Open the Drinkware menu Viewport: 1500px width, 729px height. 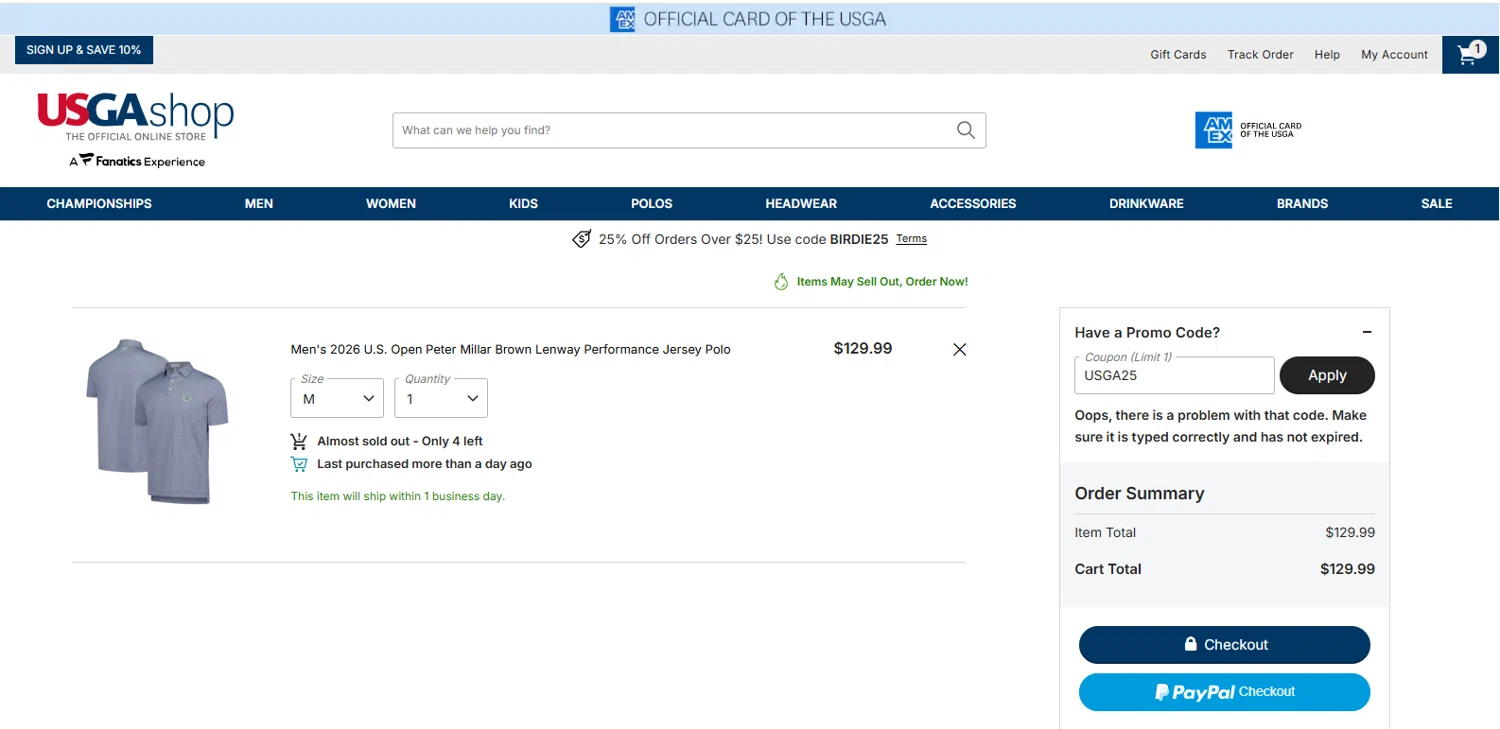(x=1146, y=203)
